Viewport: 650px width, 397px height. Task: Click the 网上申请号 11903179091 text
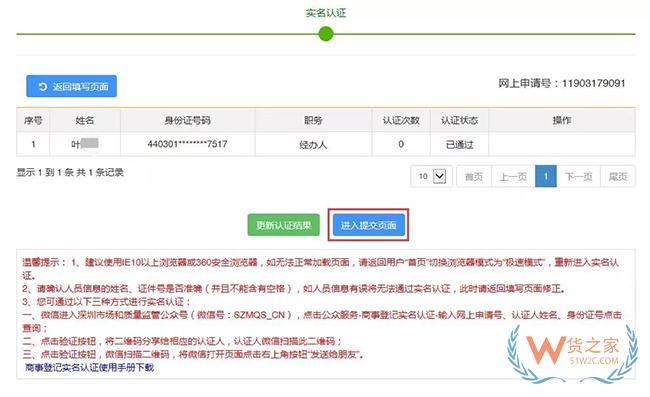pyautogui.click(x=562, y=83)
